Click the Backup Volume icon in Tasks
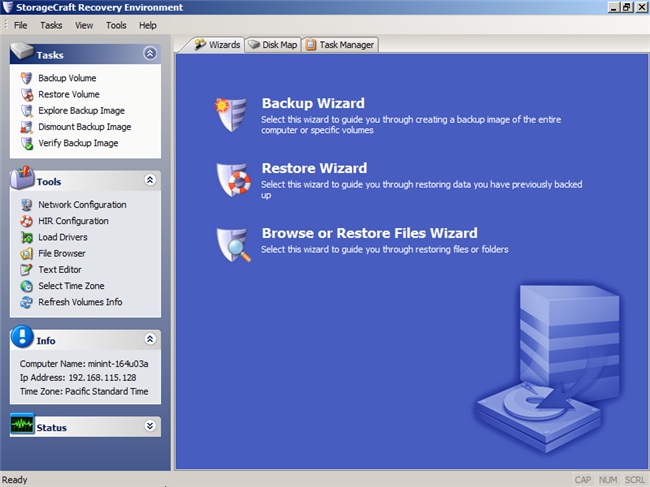This screenshot has height=487, width=650. coord(27,78)
